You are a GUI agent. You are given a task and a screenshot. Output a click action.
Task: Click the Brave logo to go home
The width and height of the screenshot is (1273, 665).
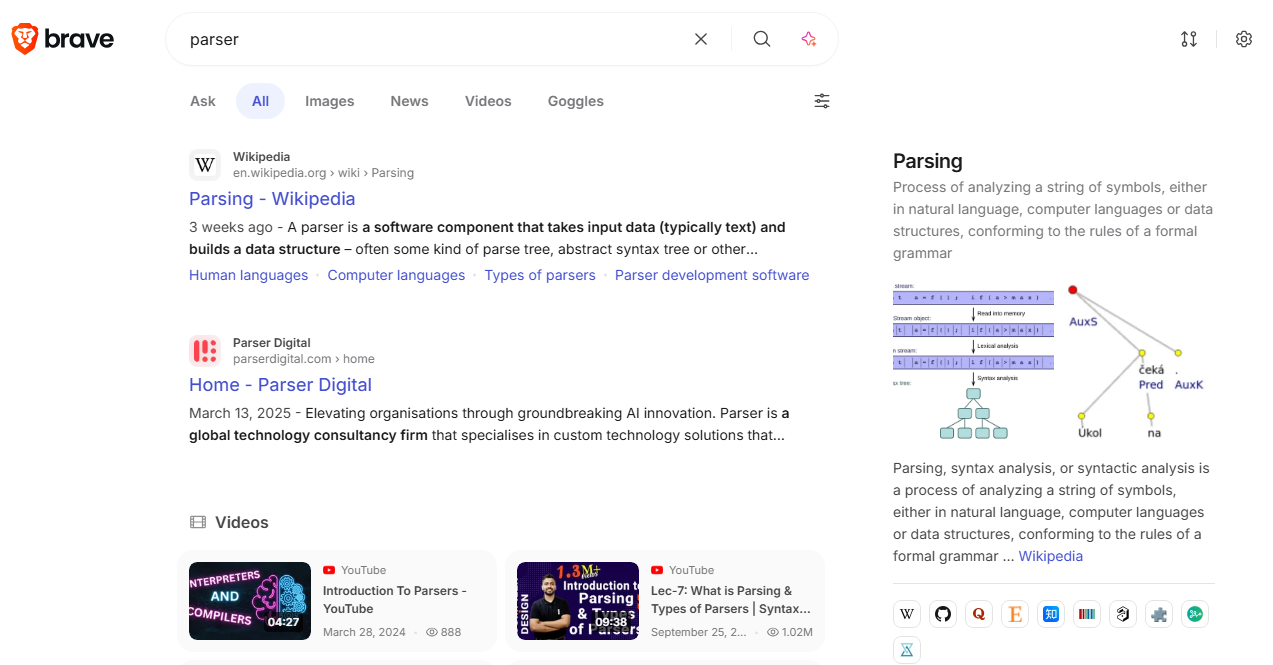pos(63,39)
